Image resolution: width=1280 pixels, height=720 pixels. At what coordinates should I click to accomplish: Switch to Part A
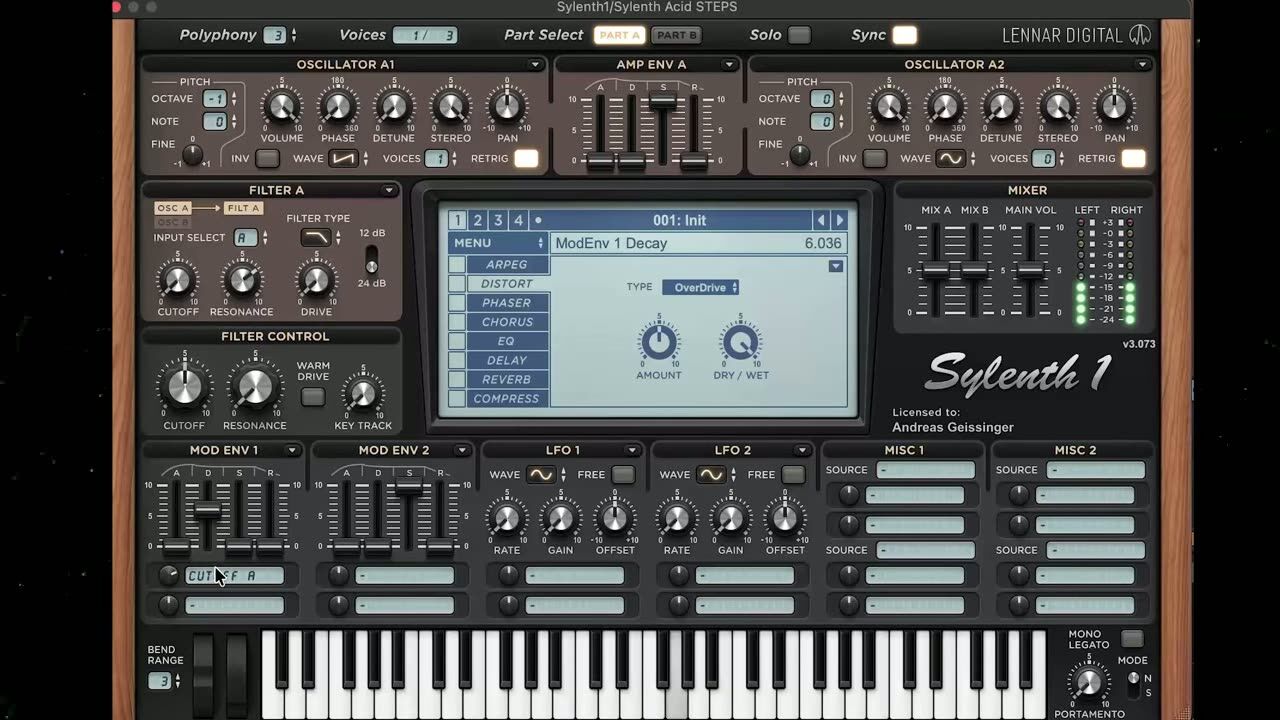point(619,35)
